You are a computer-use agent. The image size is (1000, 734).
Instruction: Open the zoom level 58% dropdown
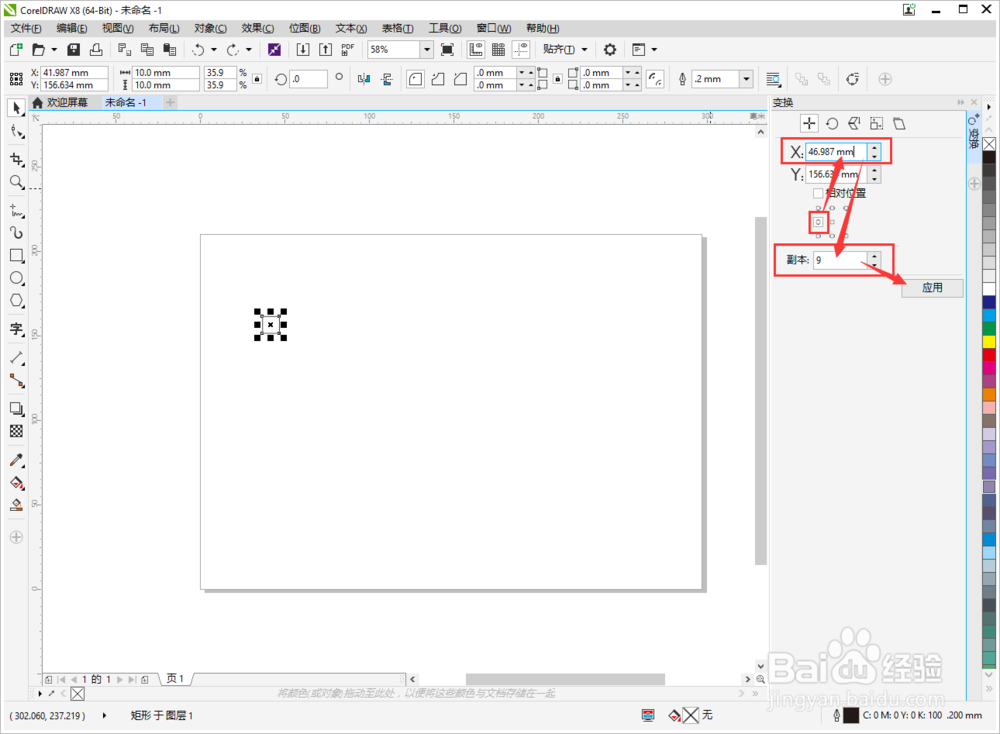click(x=426, y=48)
